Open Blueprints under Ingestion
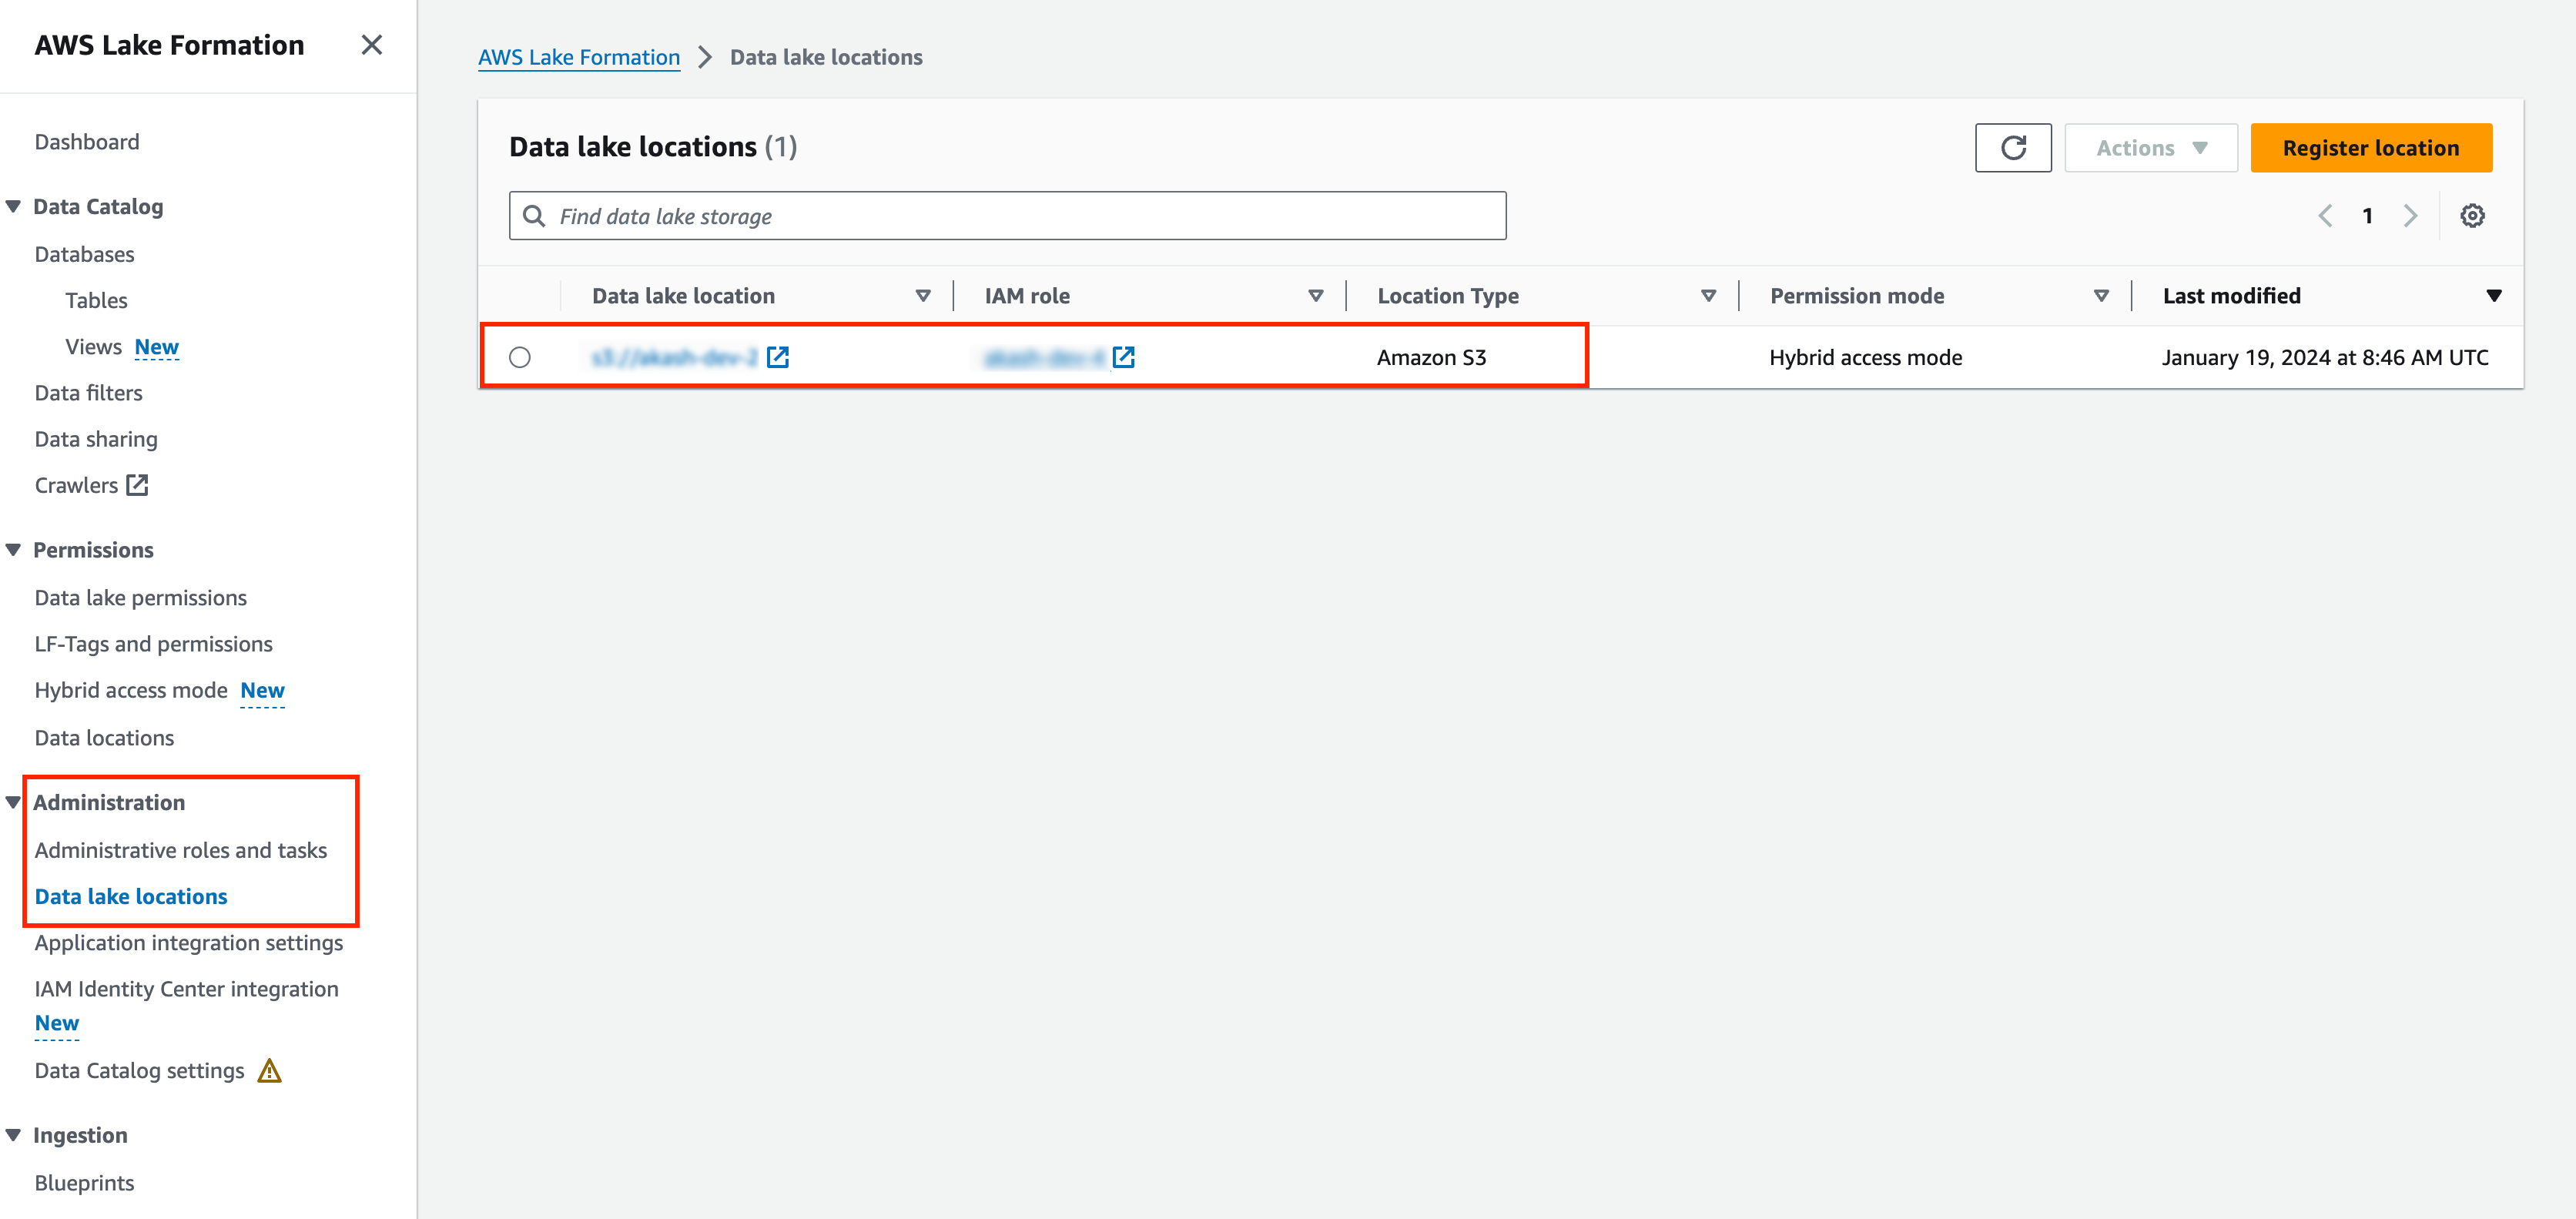The image size is (2576, 1219). 84,1183
